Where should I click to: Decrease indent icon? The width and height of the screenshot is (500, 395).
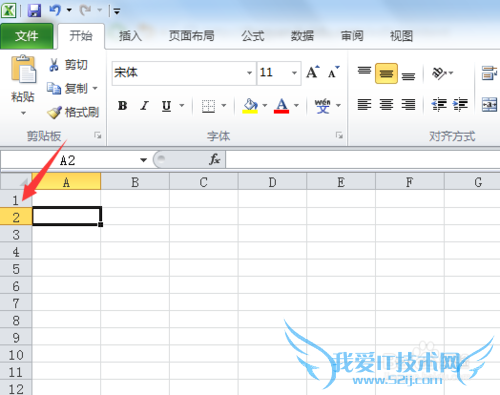click(439, 105)
